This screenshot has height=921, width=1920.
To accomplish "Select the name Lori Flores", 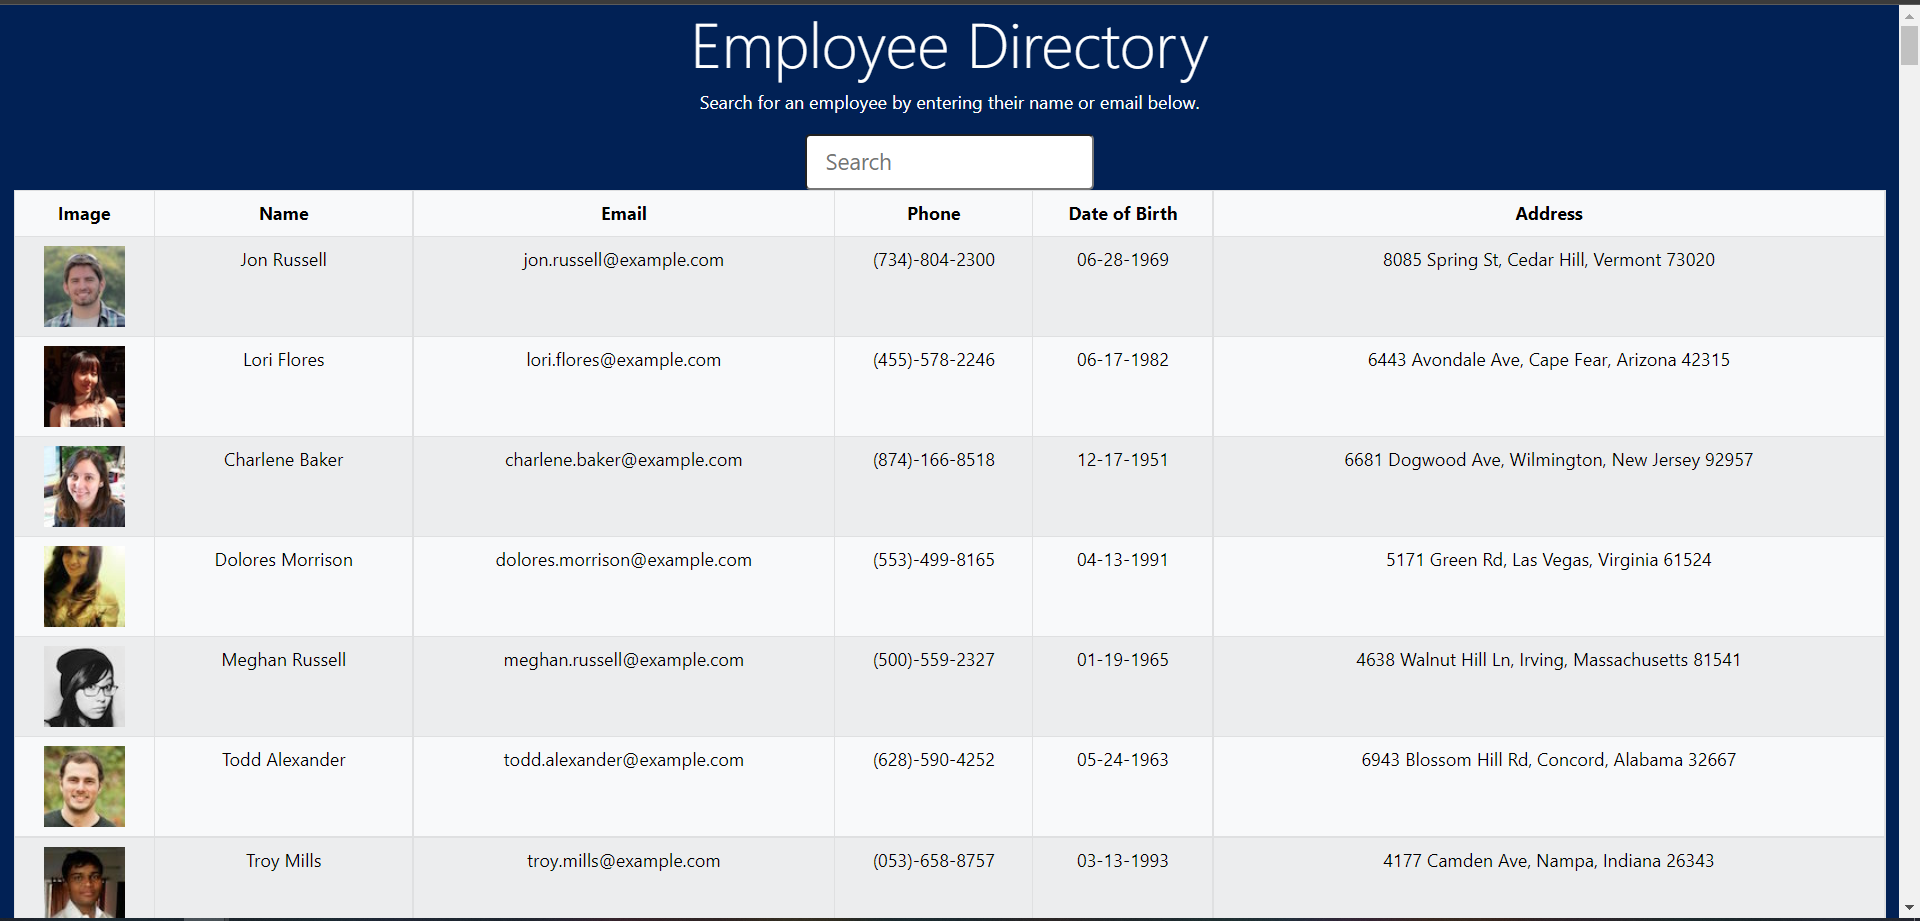I will coord(284,360).
